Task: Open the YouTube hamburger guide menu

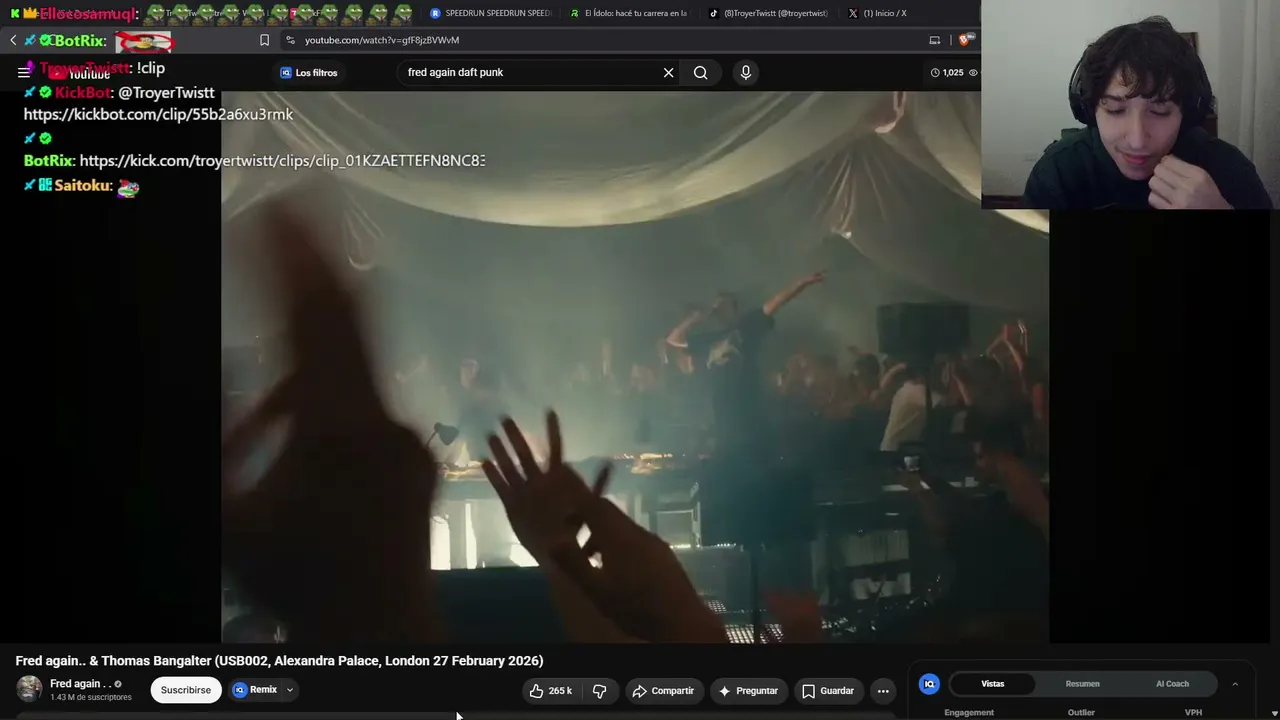Action: pyautogui.click(x=24, y=72)
